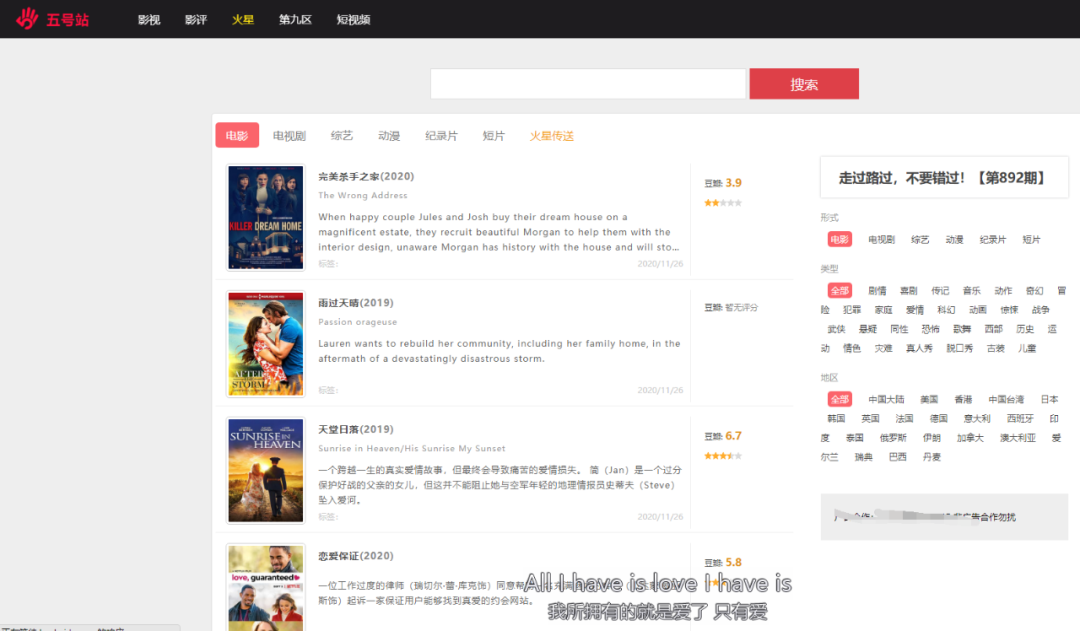The height and width of the screenshot is (631, 1080).
Task: Switch to the 电视剧 tab
Action: 289,136
